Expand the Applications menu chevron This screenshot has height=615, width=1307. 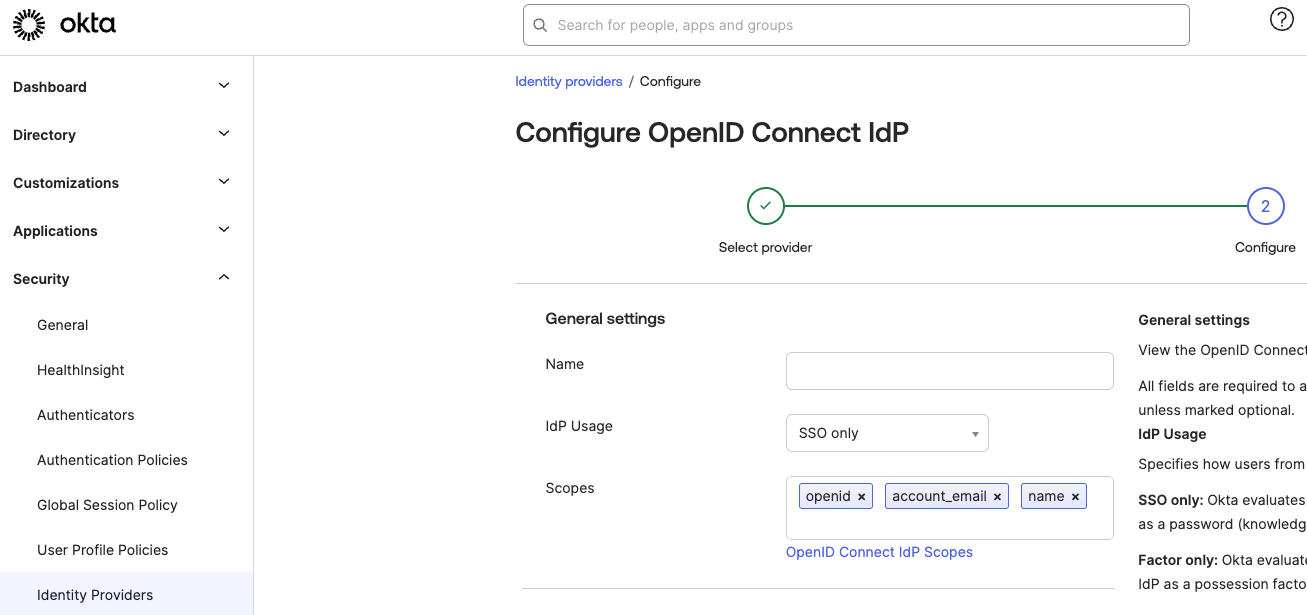coord(224,230)
